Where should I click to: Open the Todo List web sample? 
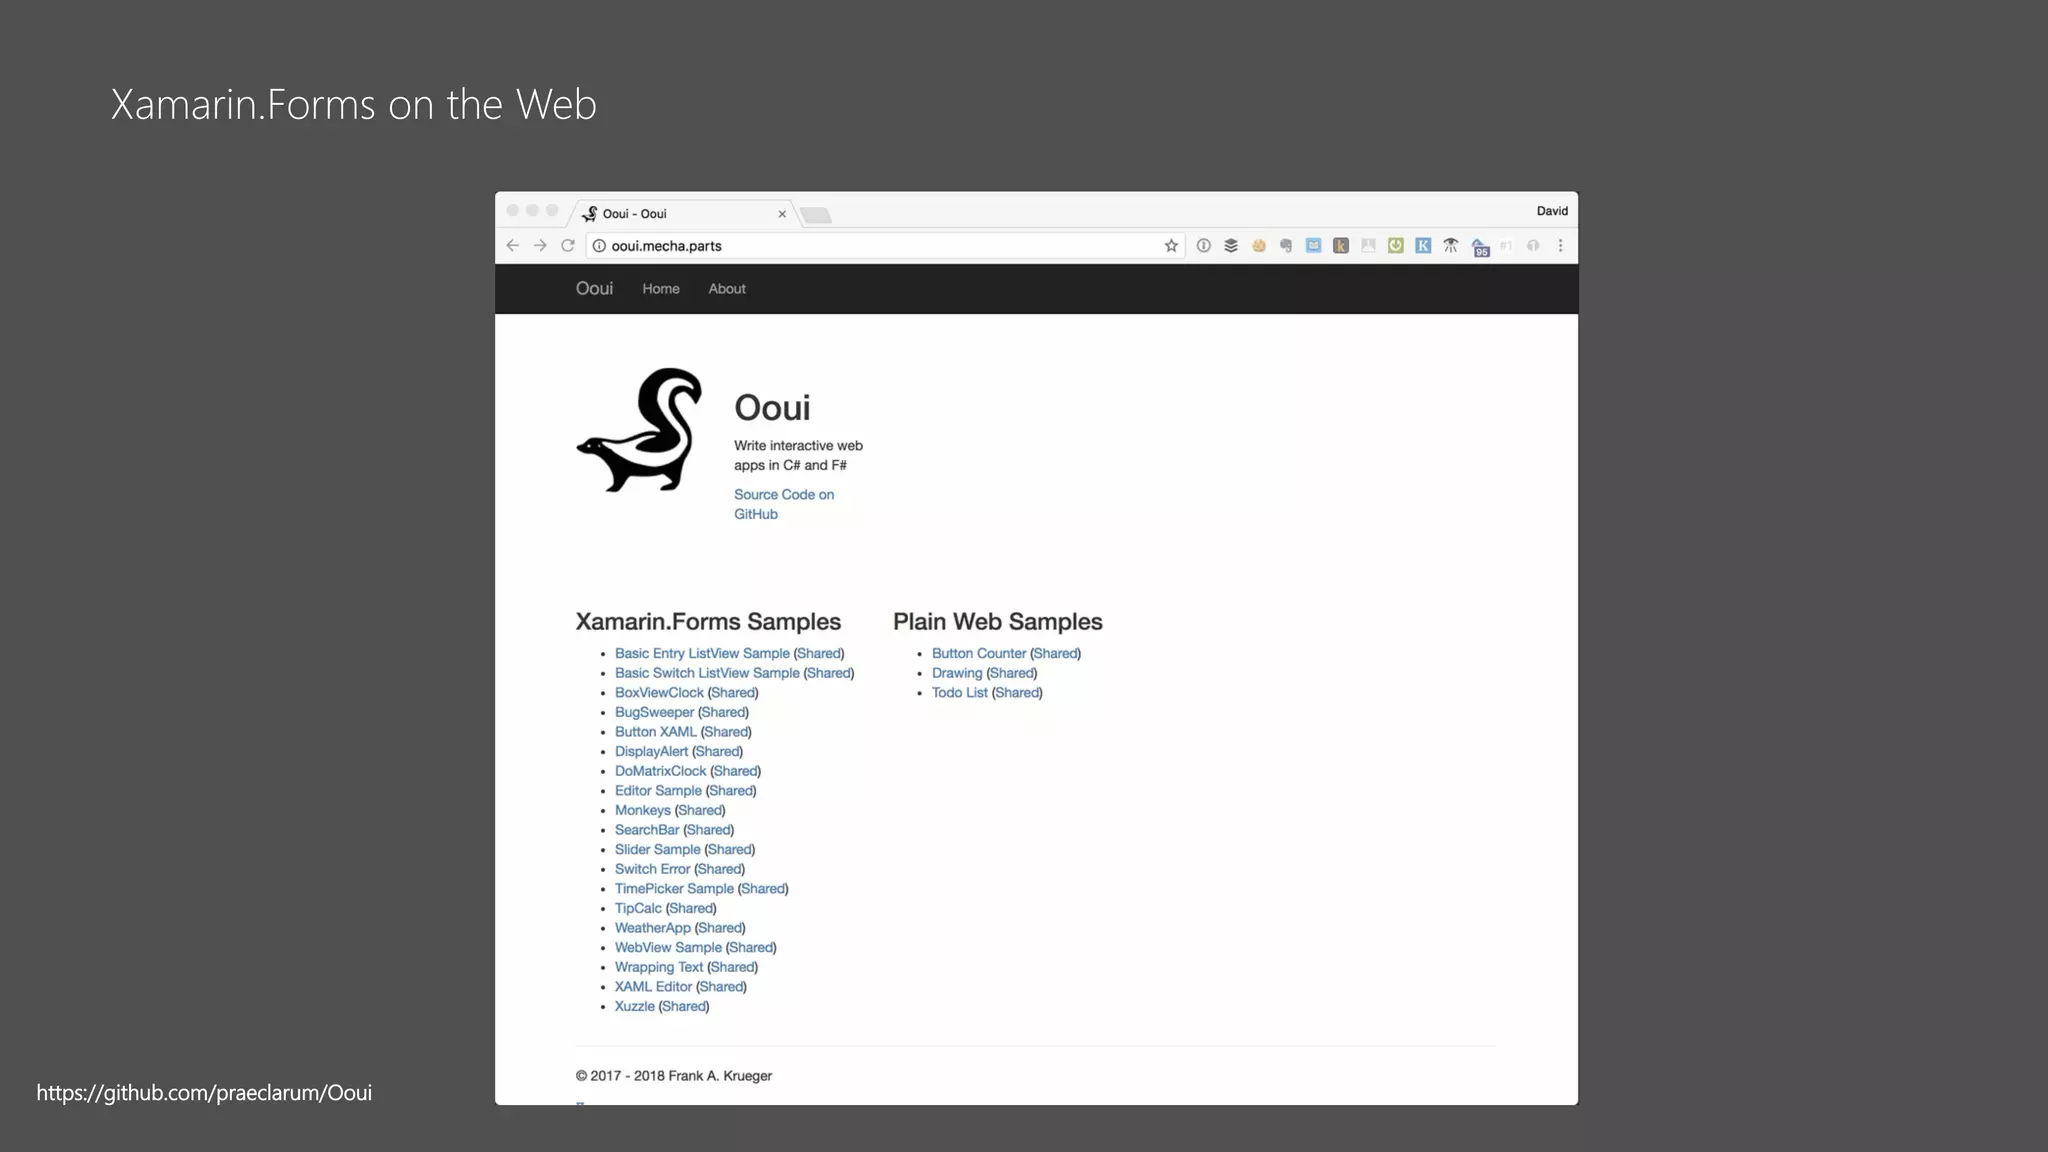960,693
